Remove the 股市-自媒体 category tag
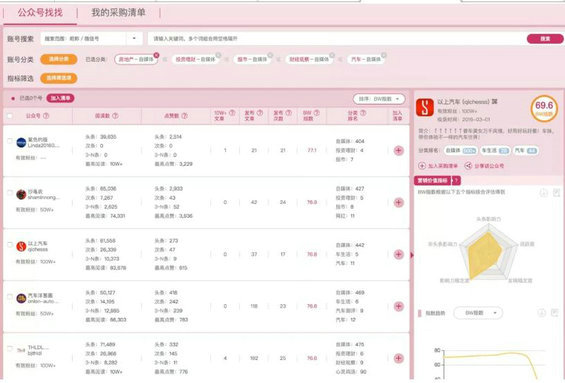Image resolution: width=565 pixels, height=383 pixels. tap(270, 55)
